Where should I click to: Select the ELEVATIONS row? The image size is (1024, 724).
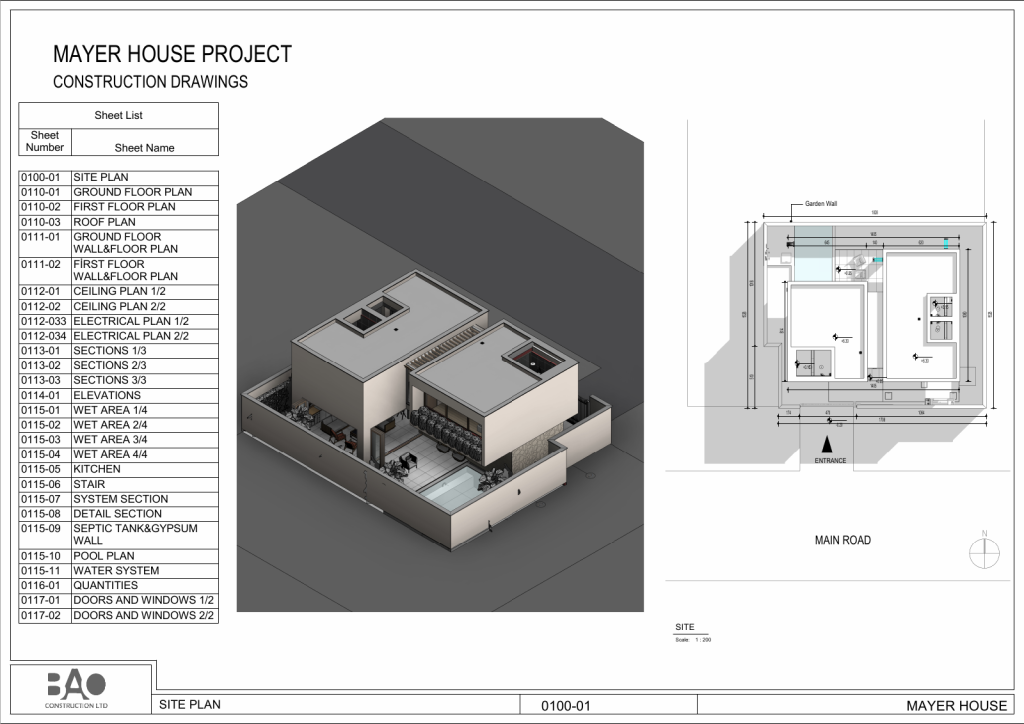pyautogui.click(x=118, y=396)
